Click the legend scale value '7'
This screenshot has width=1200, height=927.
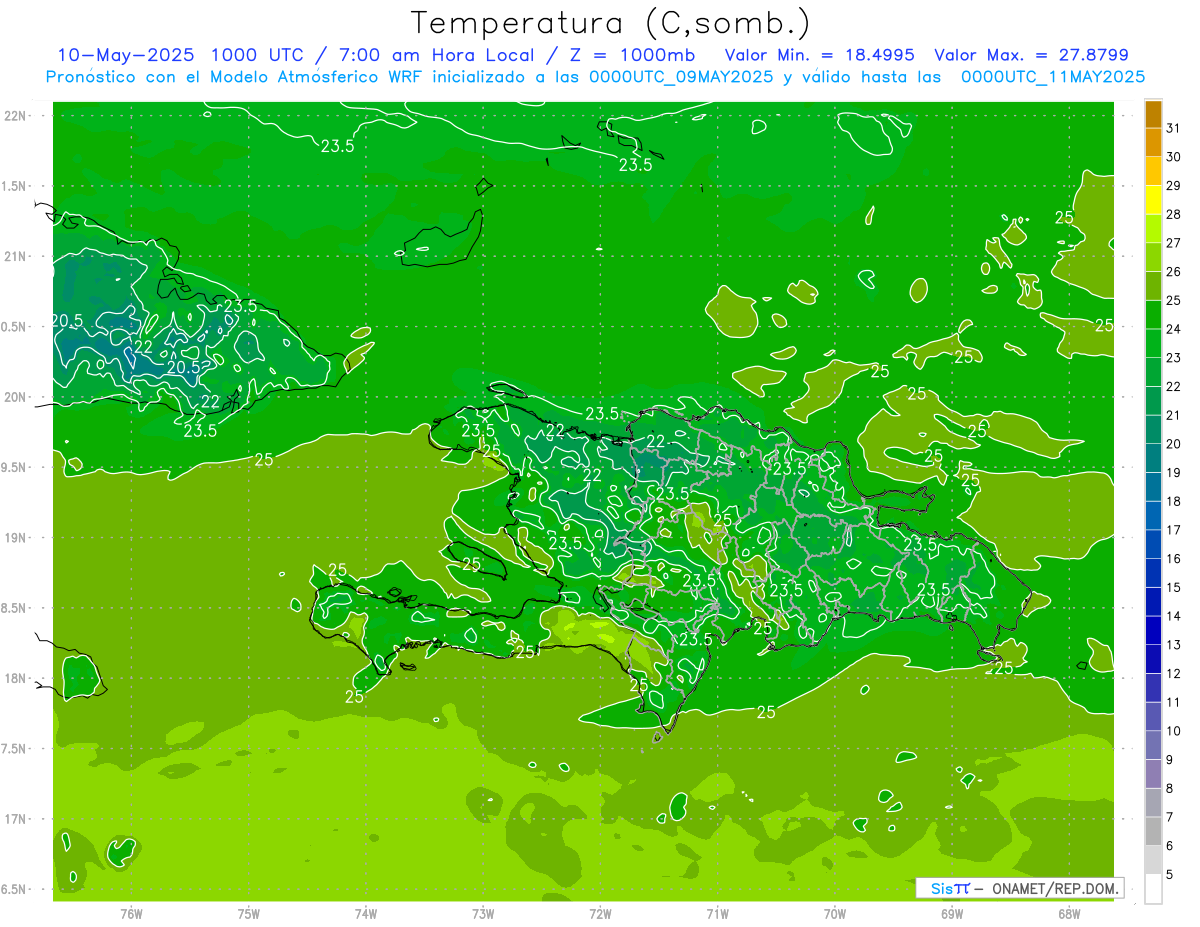1170,818
